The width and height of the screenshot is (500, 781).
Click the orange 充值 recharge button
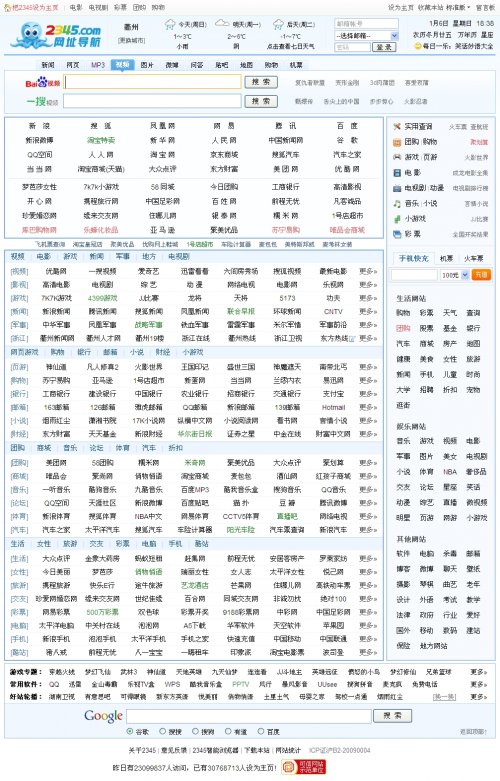coord(481,274)
